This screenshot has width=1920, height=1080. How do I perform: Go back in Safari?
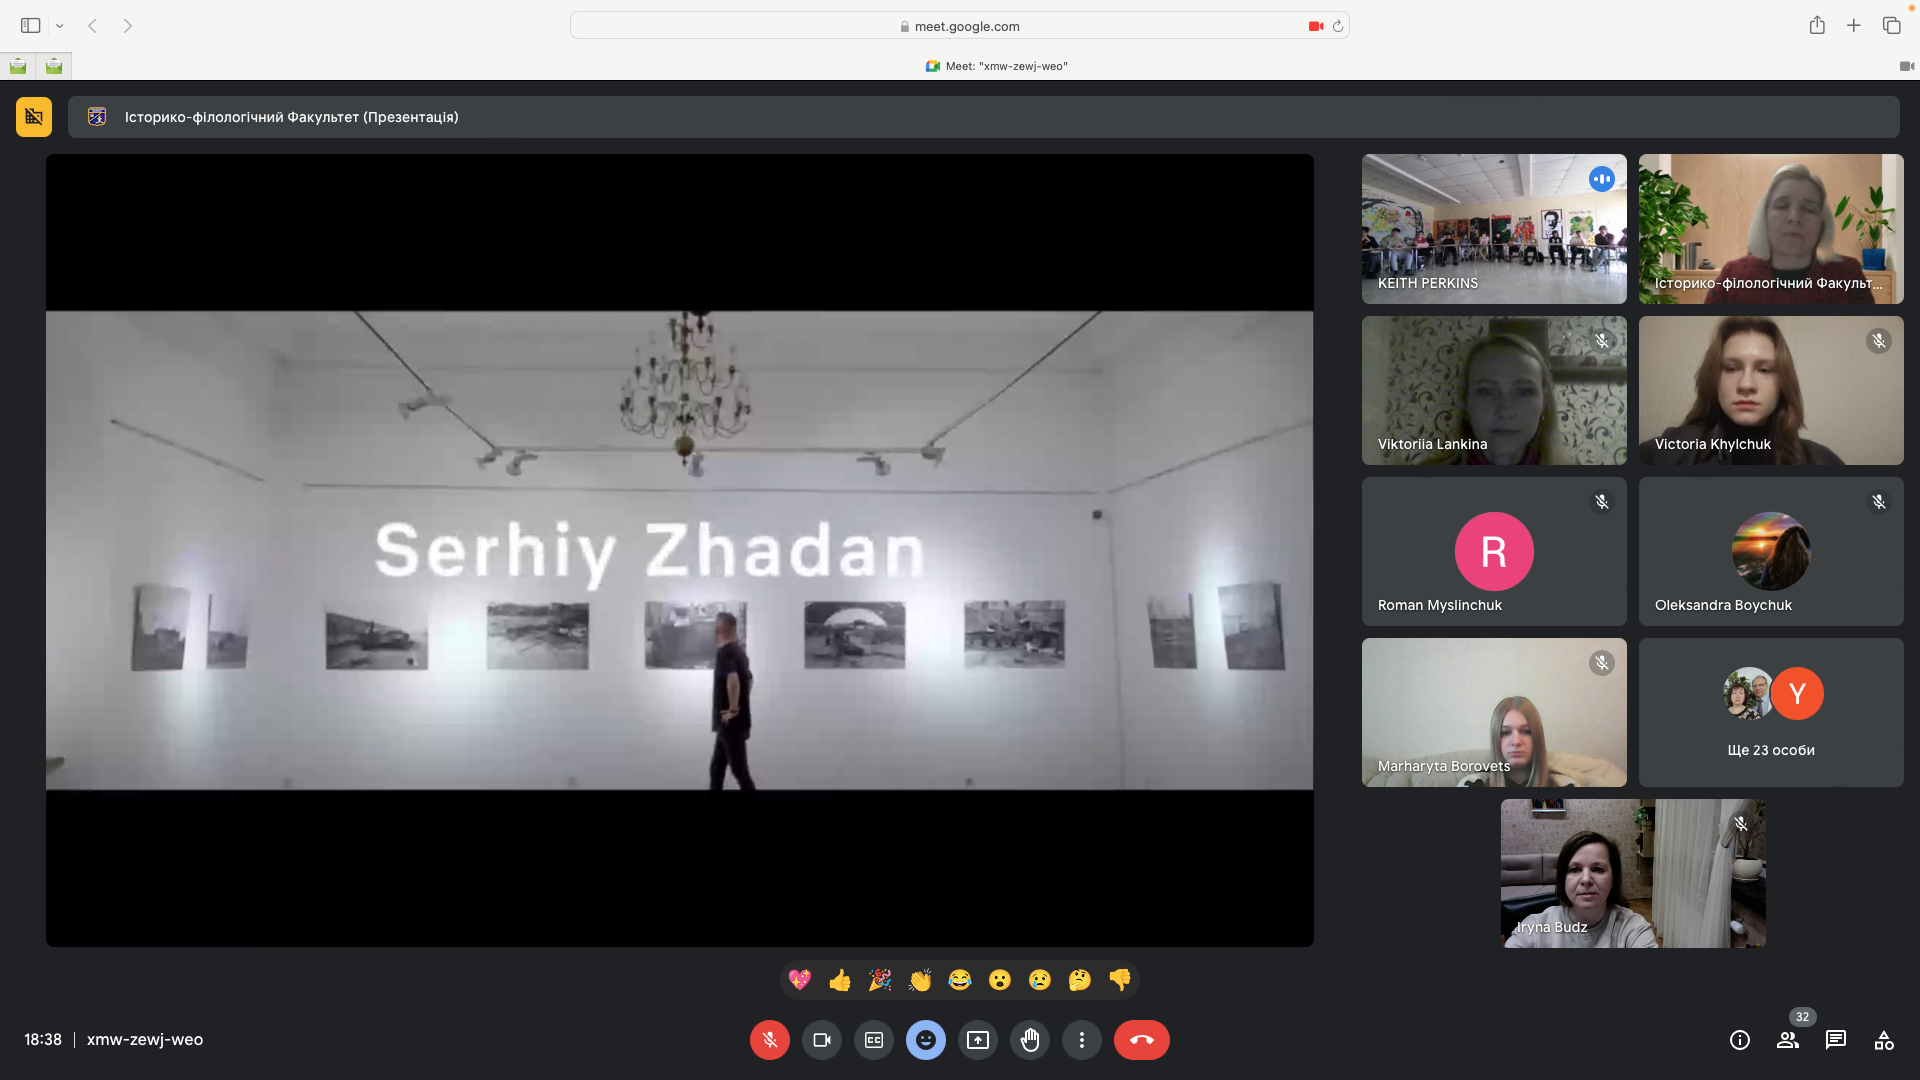click(x=92, y=26)
